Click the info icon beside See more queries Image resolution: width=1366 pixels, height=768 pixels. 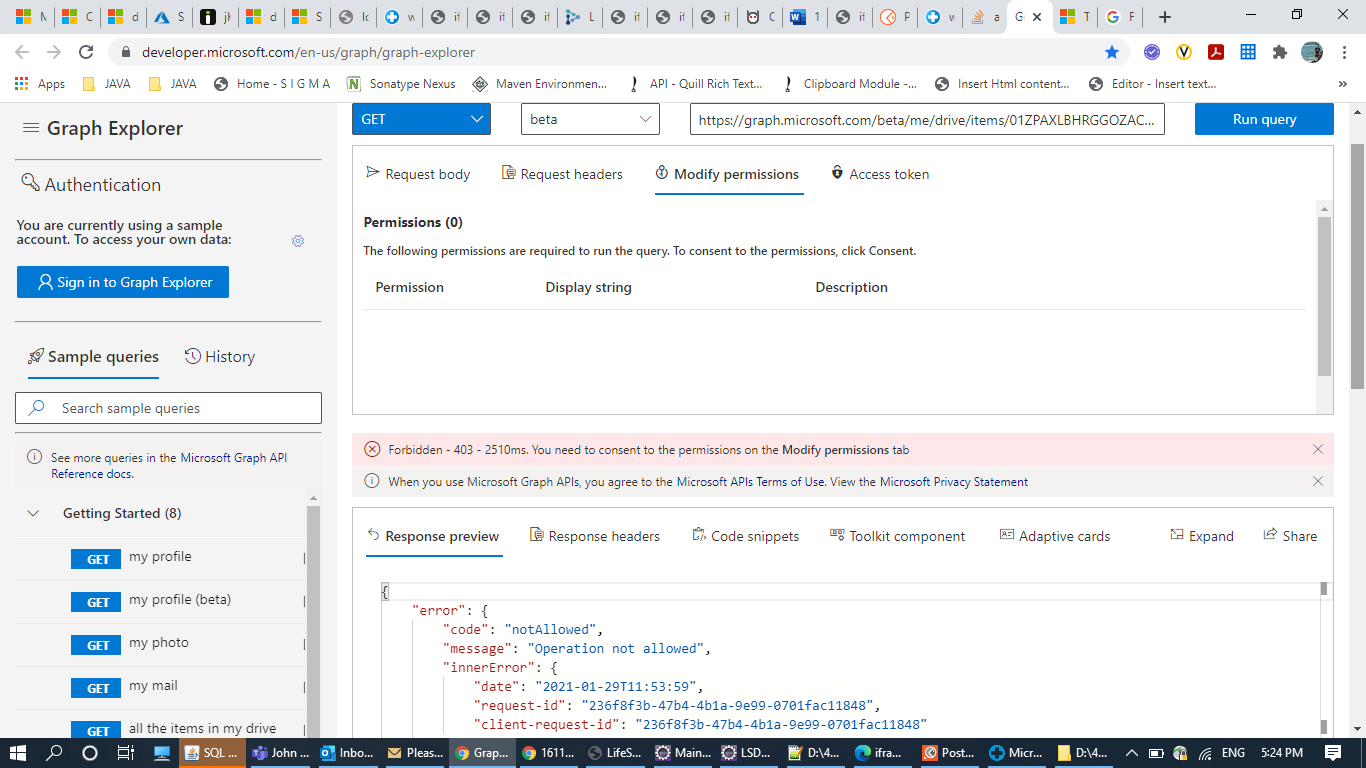(35, 458)
